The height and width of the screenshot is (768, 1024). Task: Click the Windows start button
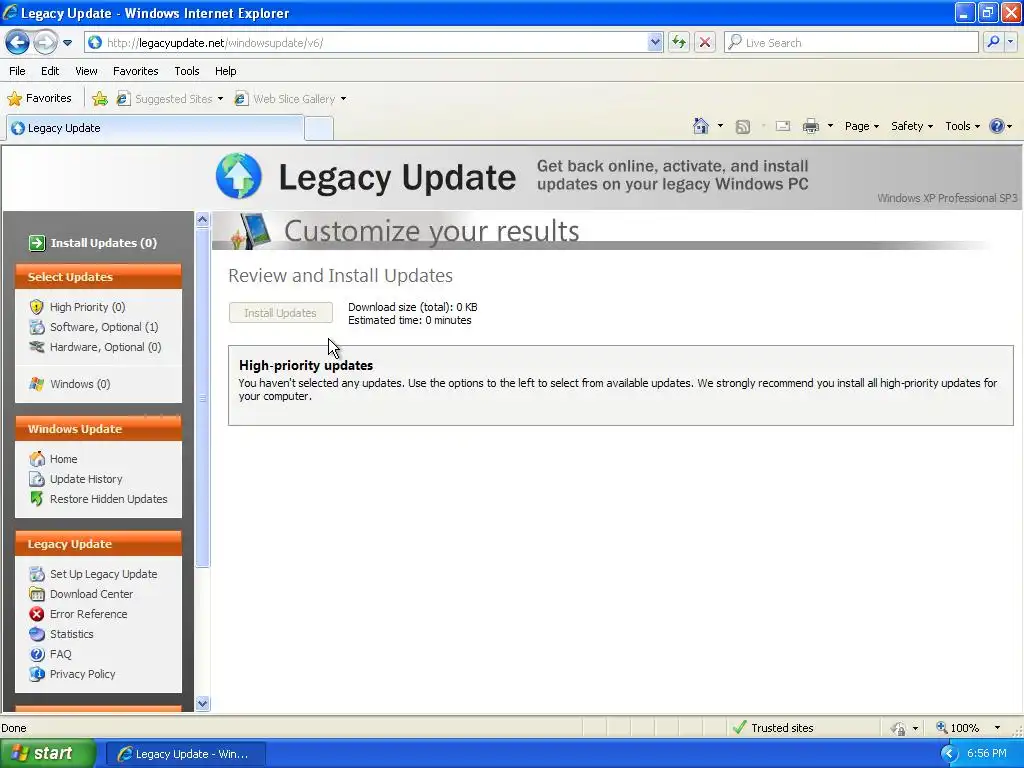[48, 754]
